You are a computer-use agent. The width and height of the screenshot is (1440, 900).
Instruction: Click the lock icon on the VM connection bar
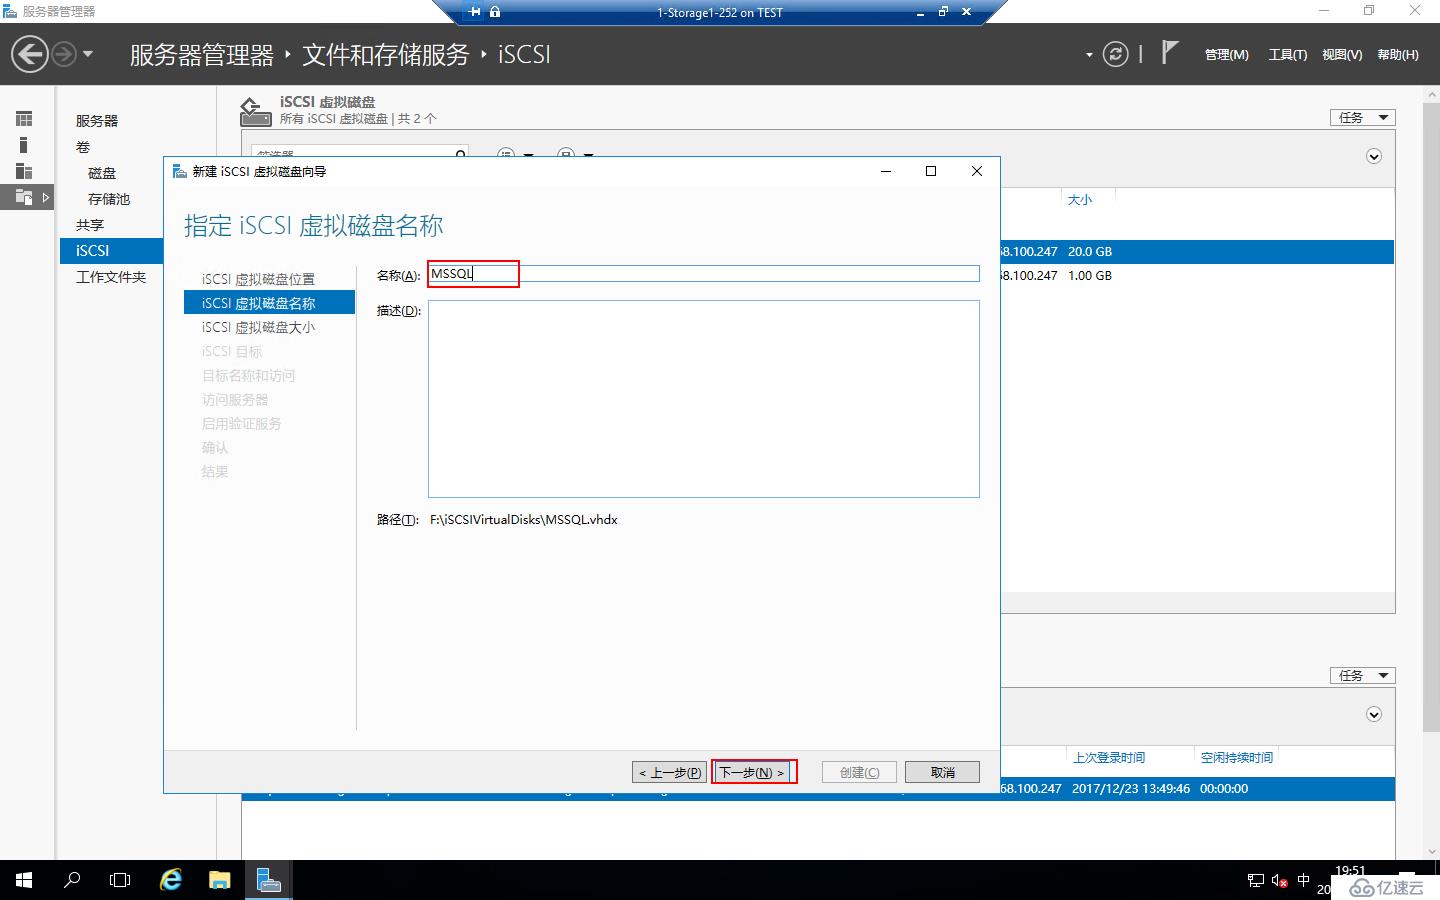click(495, 12)
